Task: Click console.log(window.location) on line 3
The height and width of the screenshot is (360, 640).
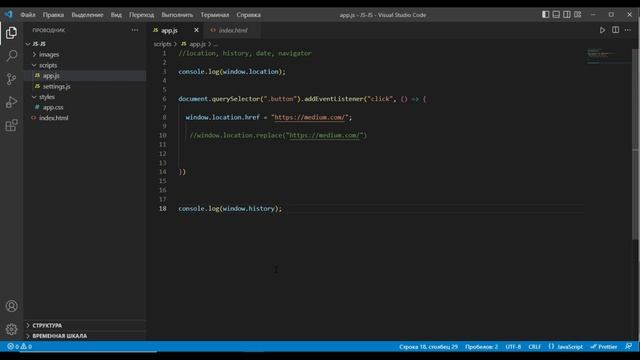Action: click(x=232, y=72)
